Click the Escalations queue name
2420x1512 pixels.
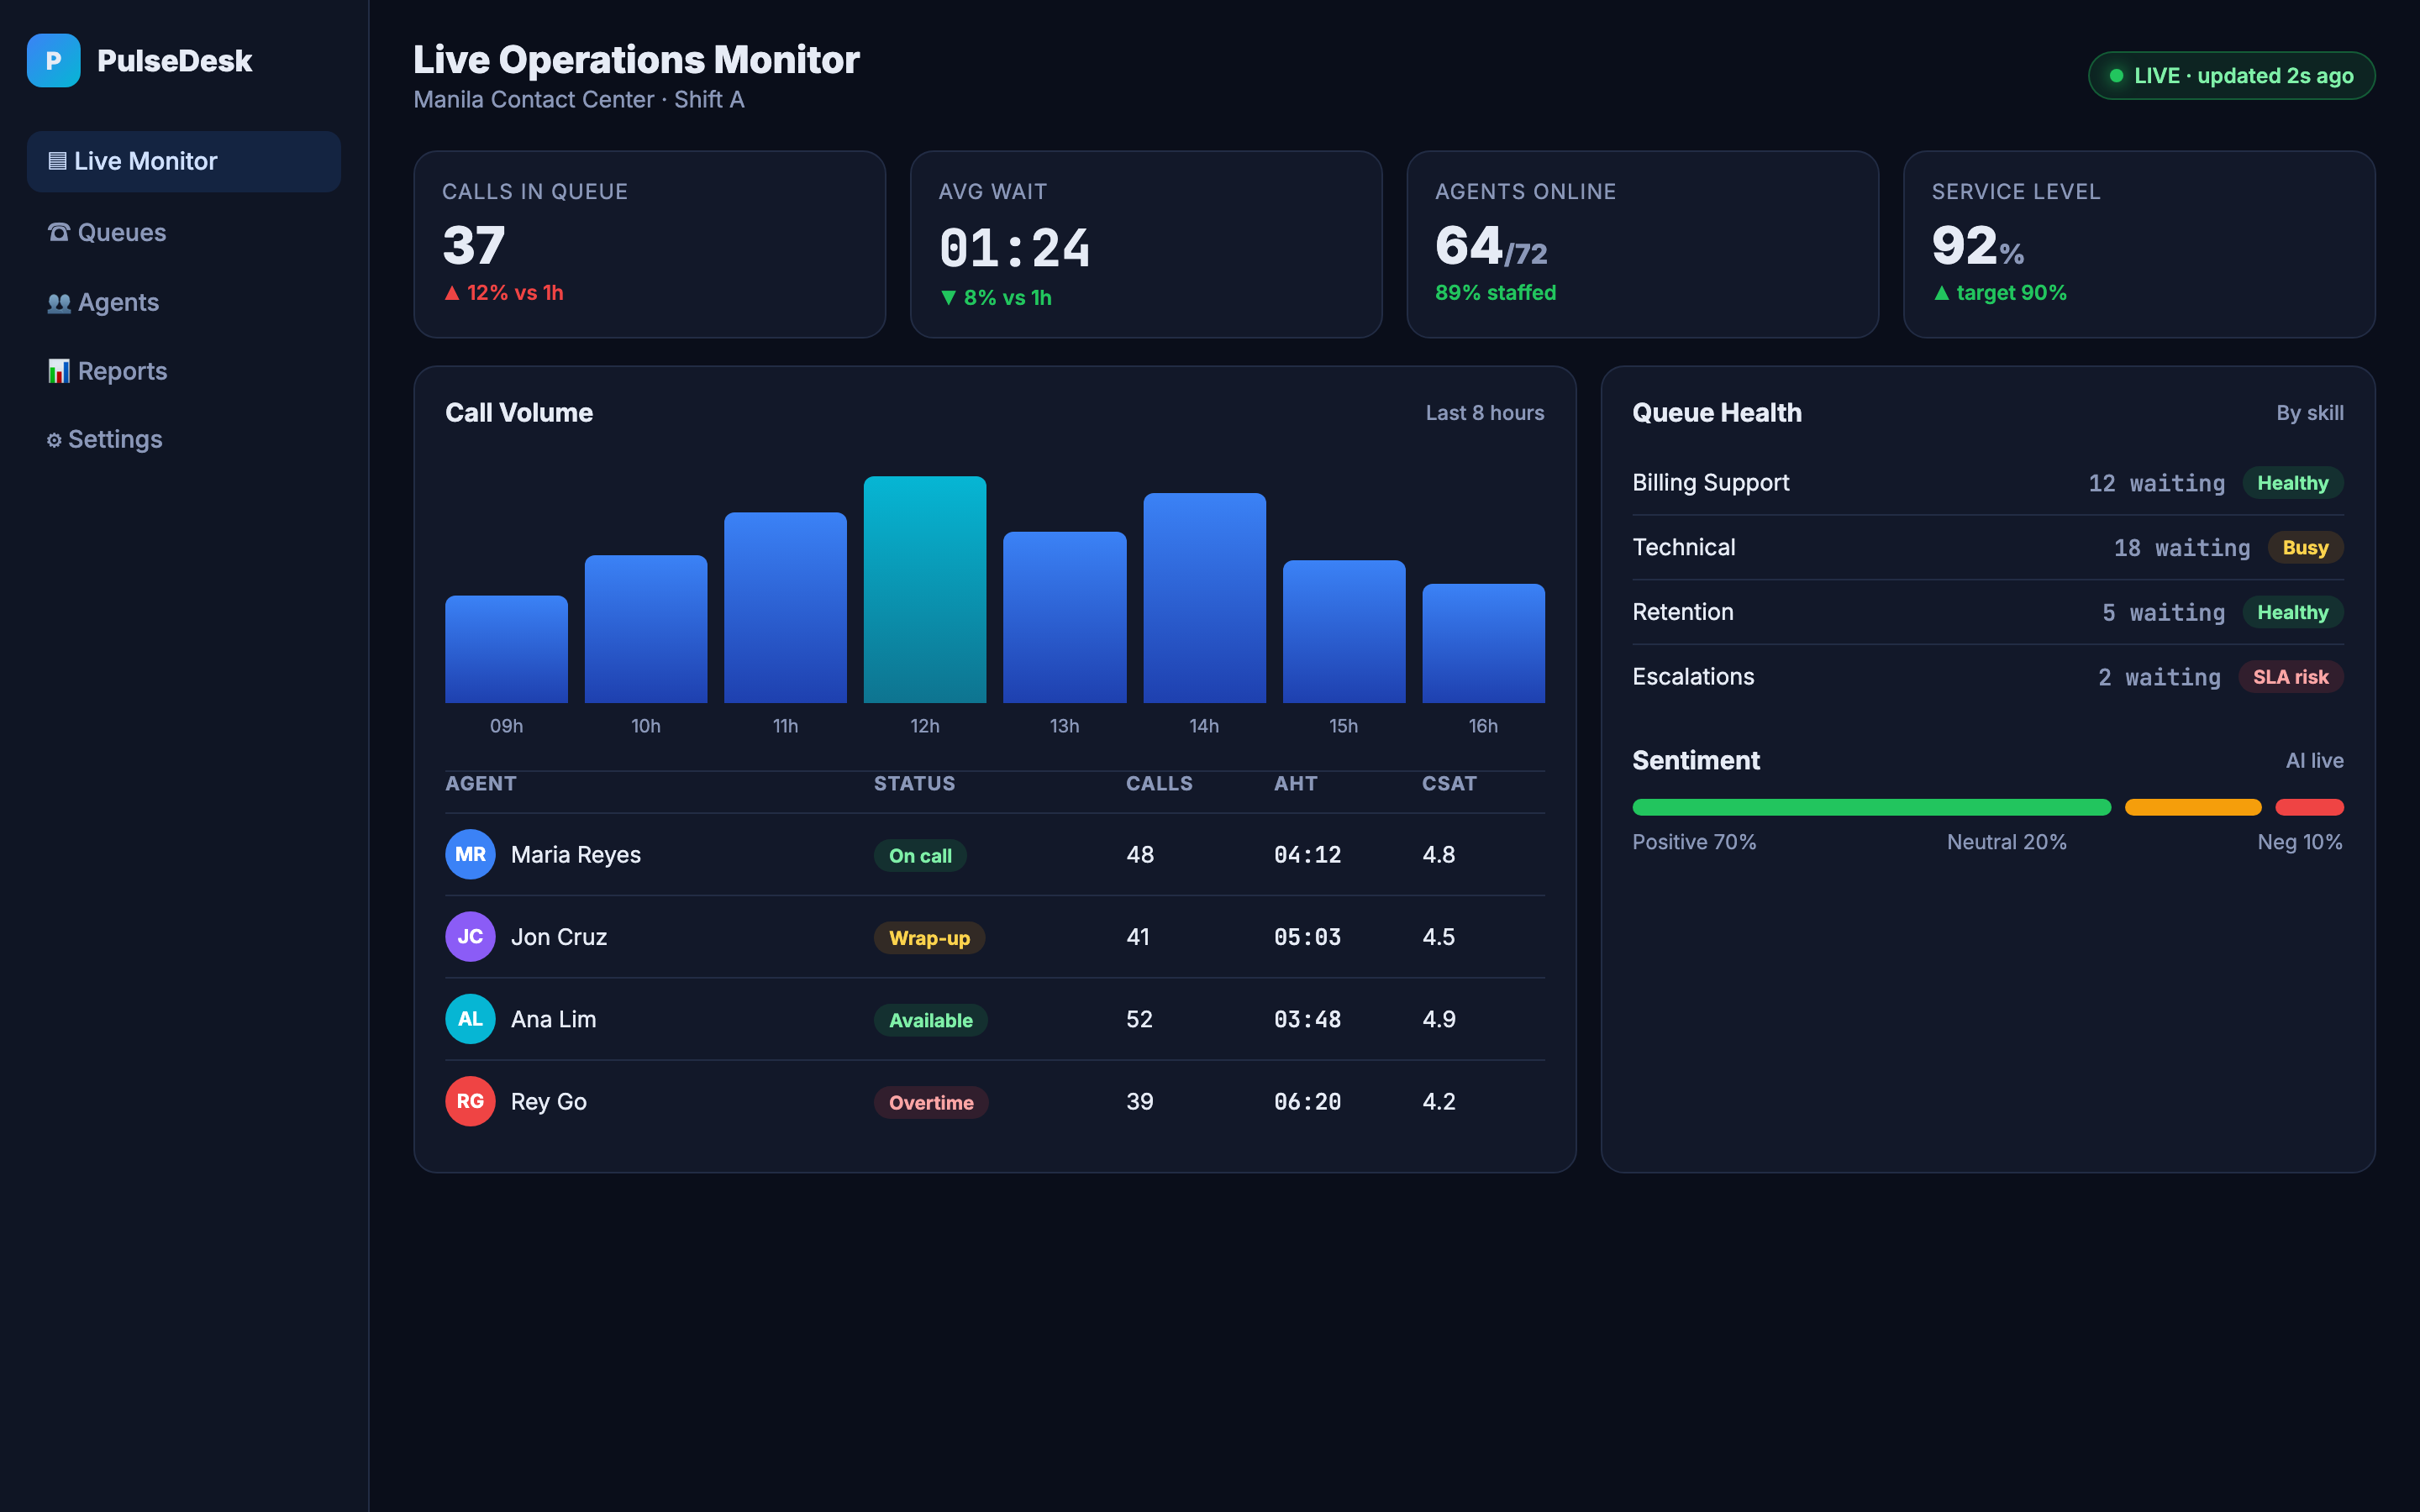tap(1693, 677)
